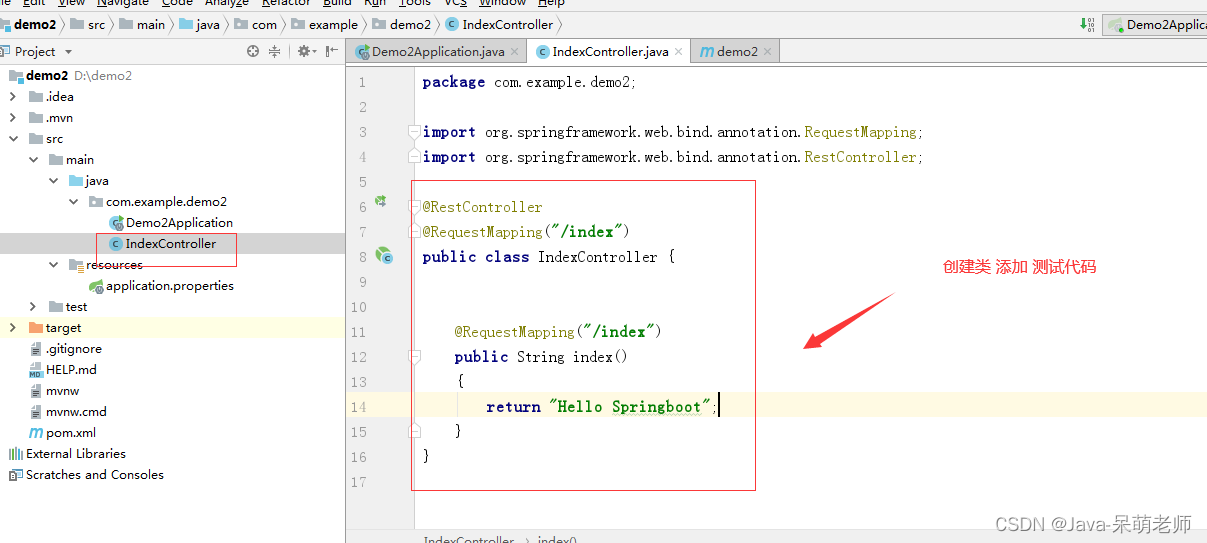This screenshot has width=1207, height=543.
Task: Expand the .idea folder
Action: point(12,97)
